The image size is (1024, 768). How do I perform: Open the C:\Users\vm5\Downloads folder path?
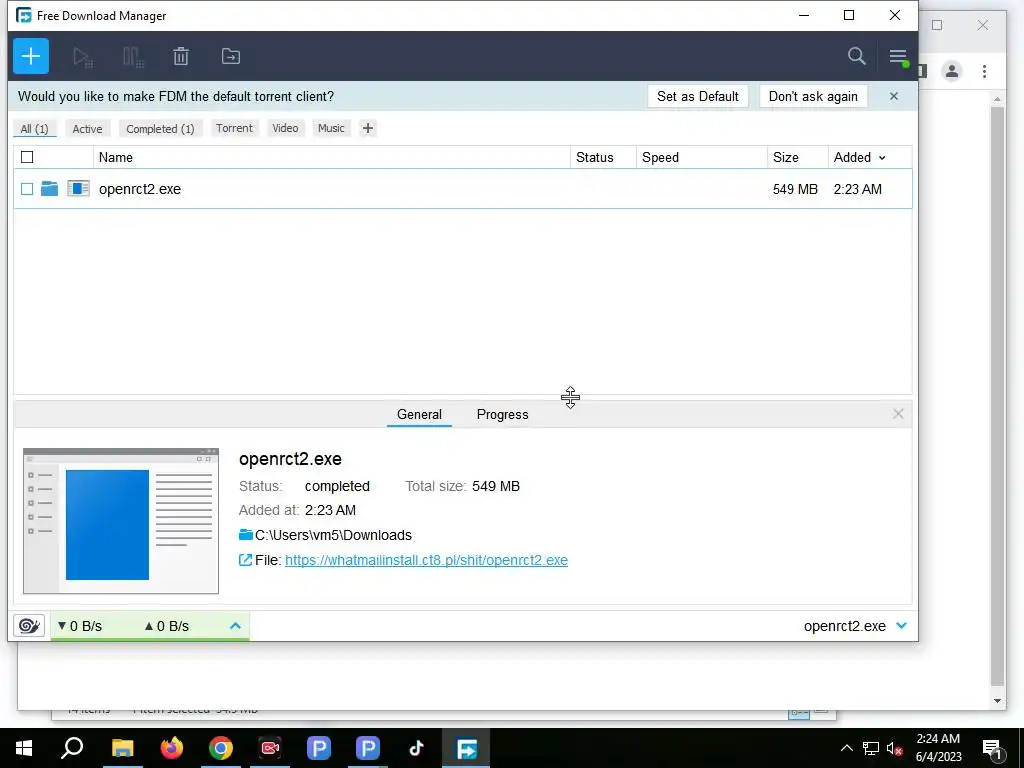333,535
